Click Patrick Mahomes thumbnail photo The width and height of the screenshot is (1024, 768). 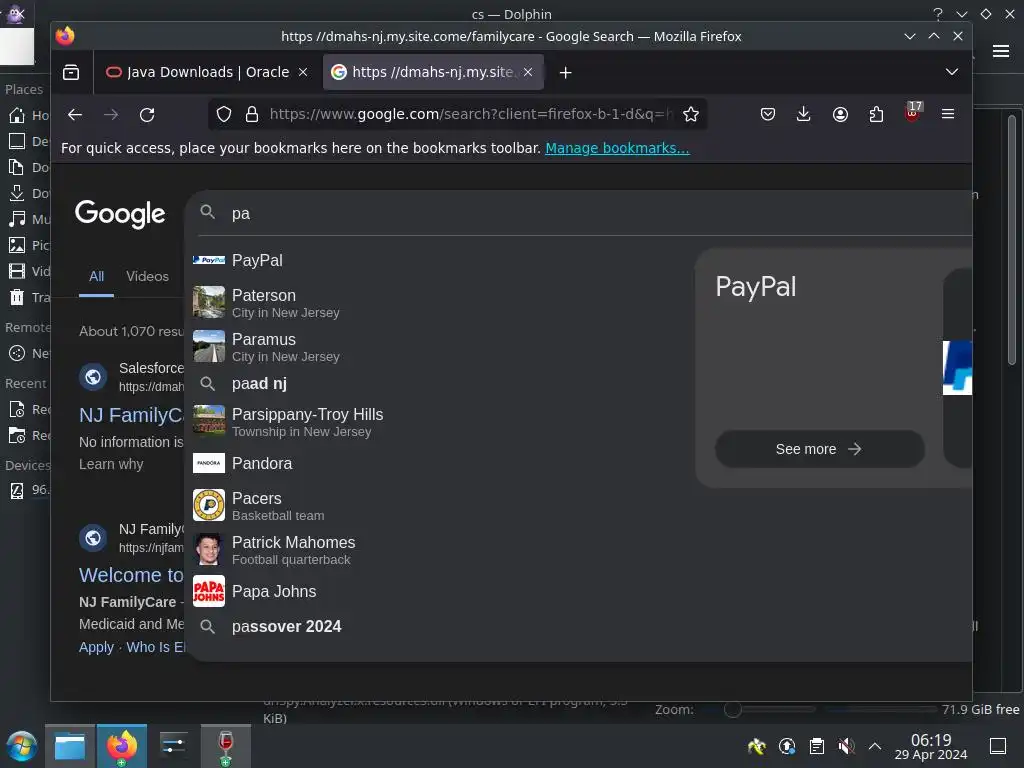coord(209,550)
